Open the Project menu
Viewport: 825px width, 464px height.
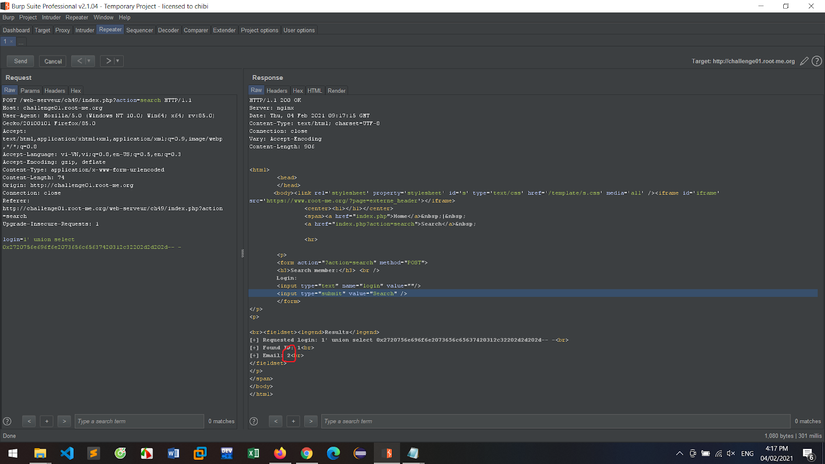click(28, 17)
